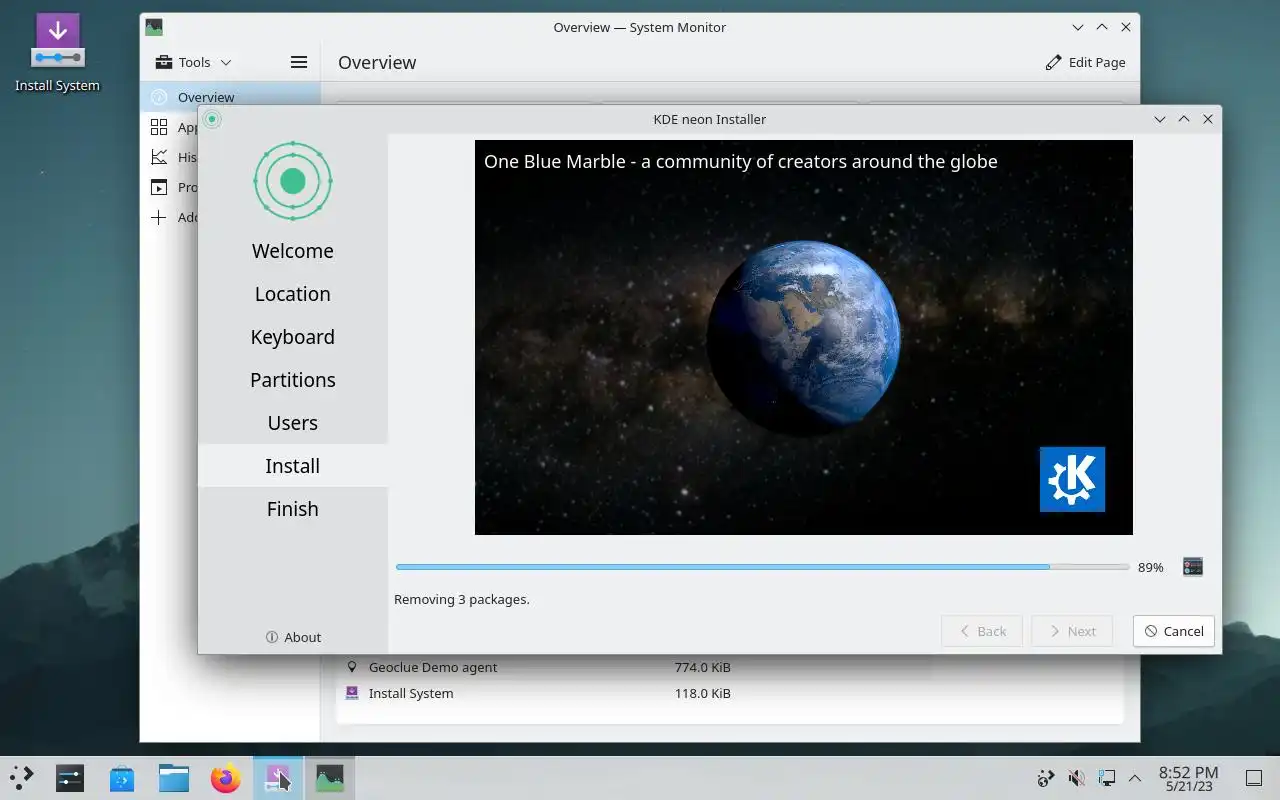
Task: Select the Install step in installer sidebar
Action: tap(293, 466)
